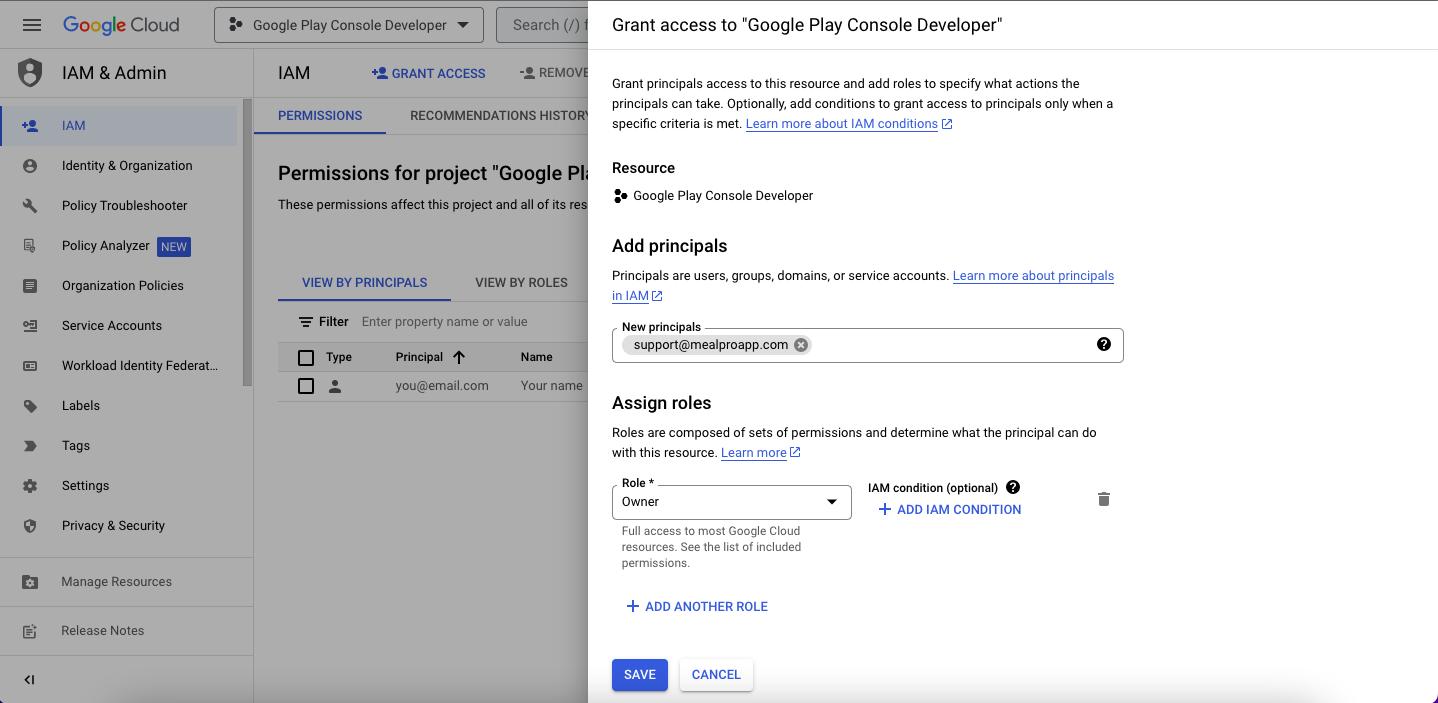
Task: Toggle the select-all checkbox in table header
Action: [x=306, y=358]
